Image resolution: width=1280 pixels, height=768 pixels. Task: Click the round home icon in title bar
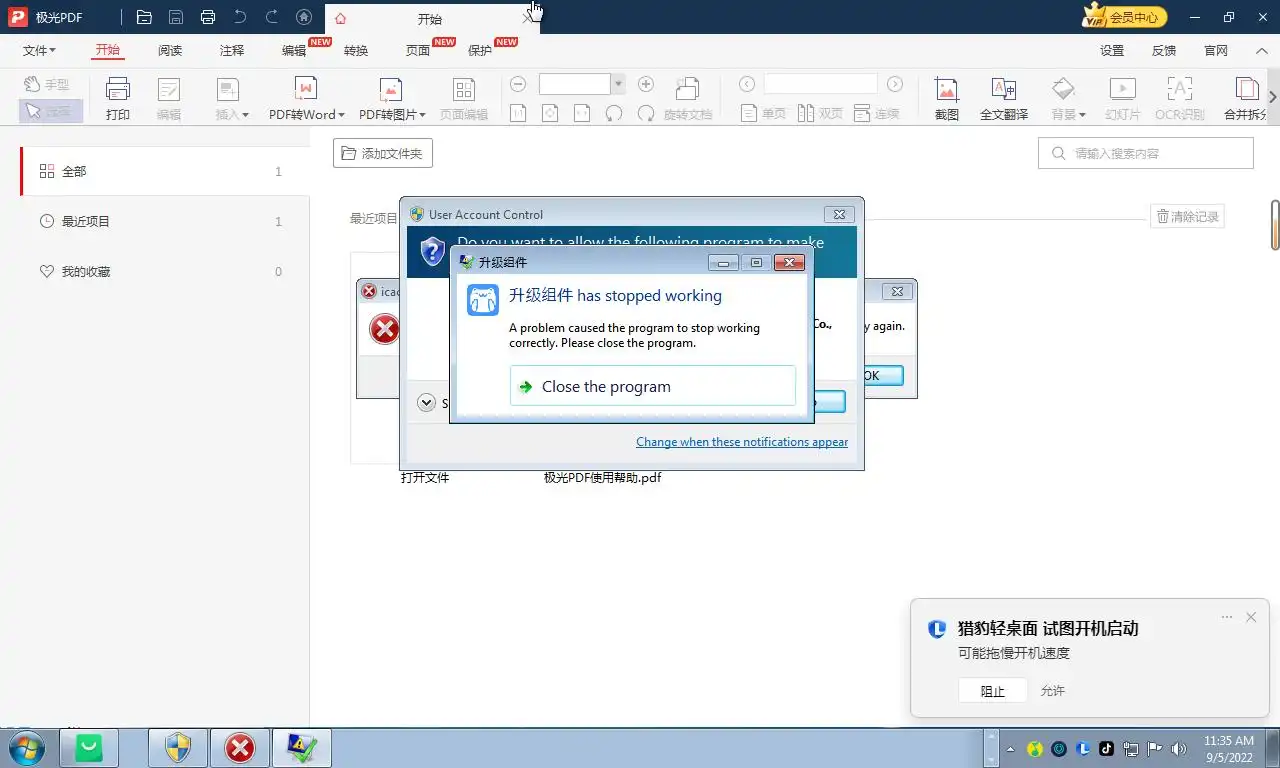pyautogui.click(x=304, y=17)
